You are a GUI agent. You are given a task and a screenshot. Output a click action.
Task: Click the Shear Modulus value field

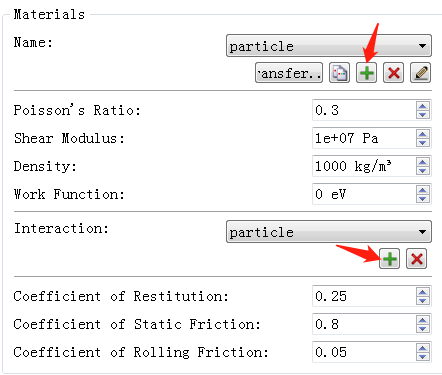click(x=364, y=138)
